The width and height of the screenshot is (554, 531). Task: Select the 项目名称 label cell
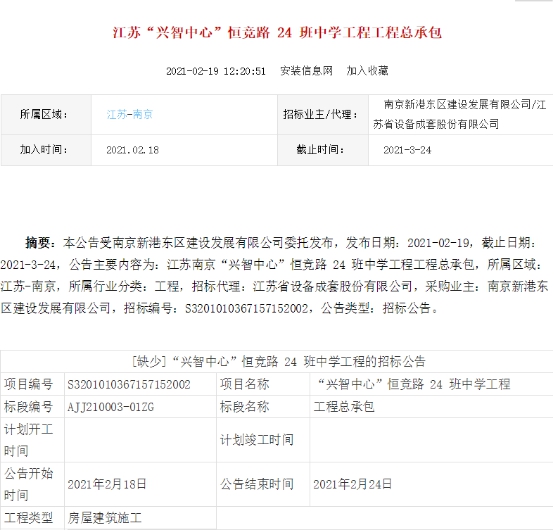point(263,384)
